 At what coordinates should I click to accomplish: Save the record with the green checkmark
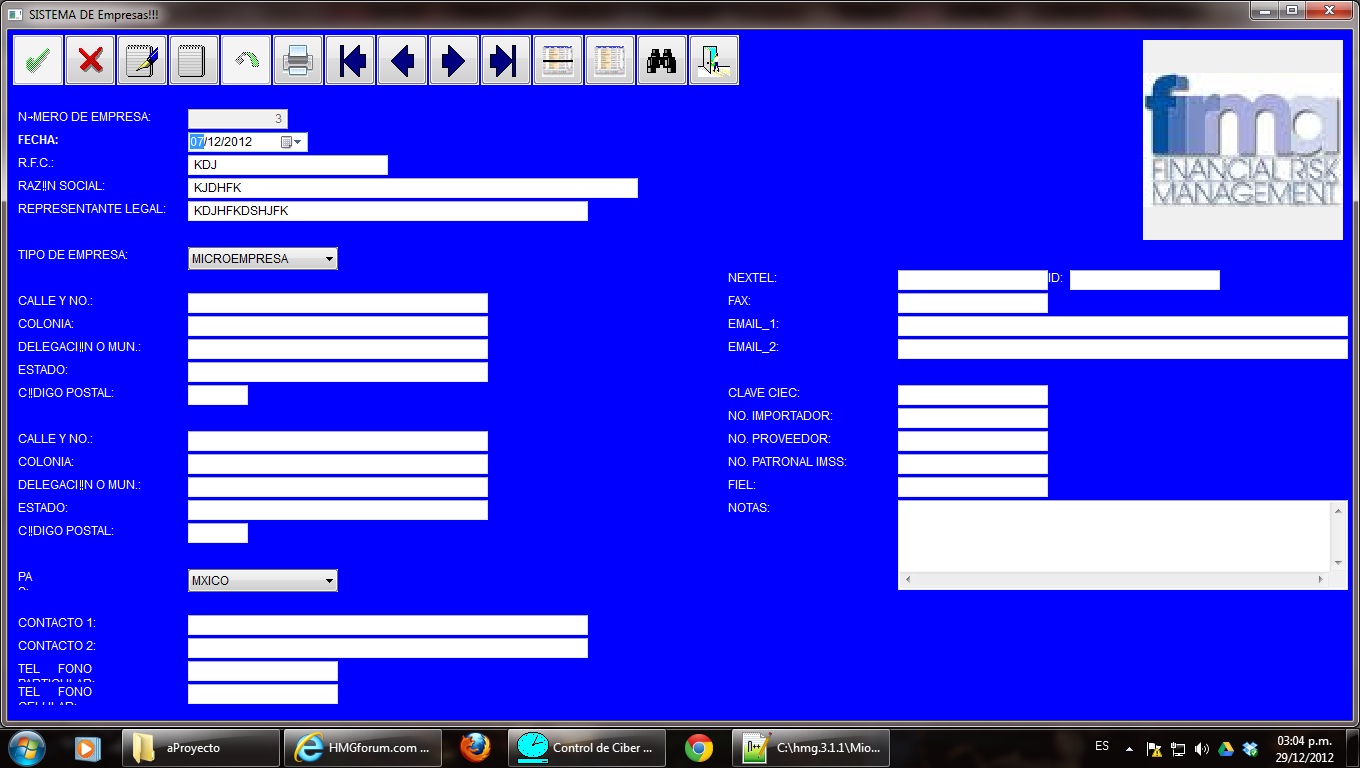point(37,60)
